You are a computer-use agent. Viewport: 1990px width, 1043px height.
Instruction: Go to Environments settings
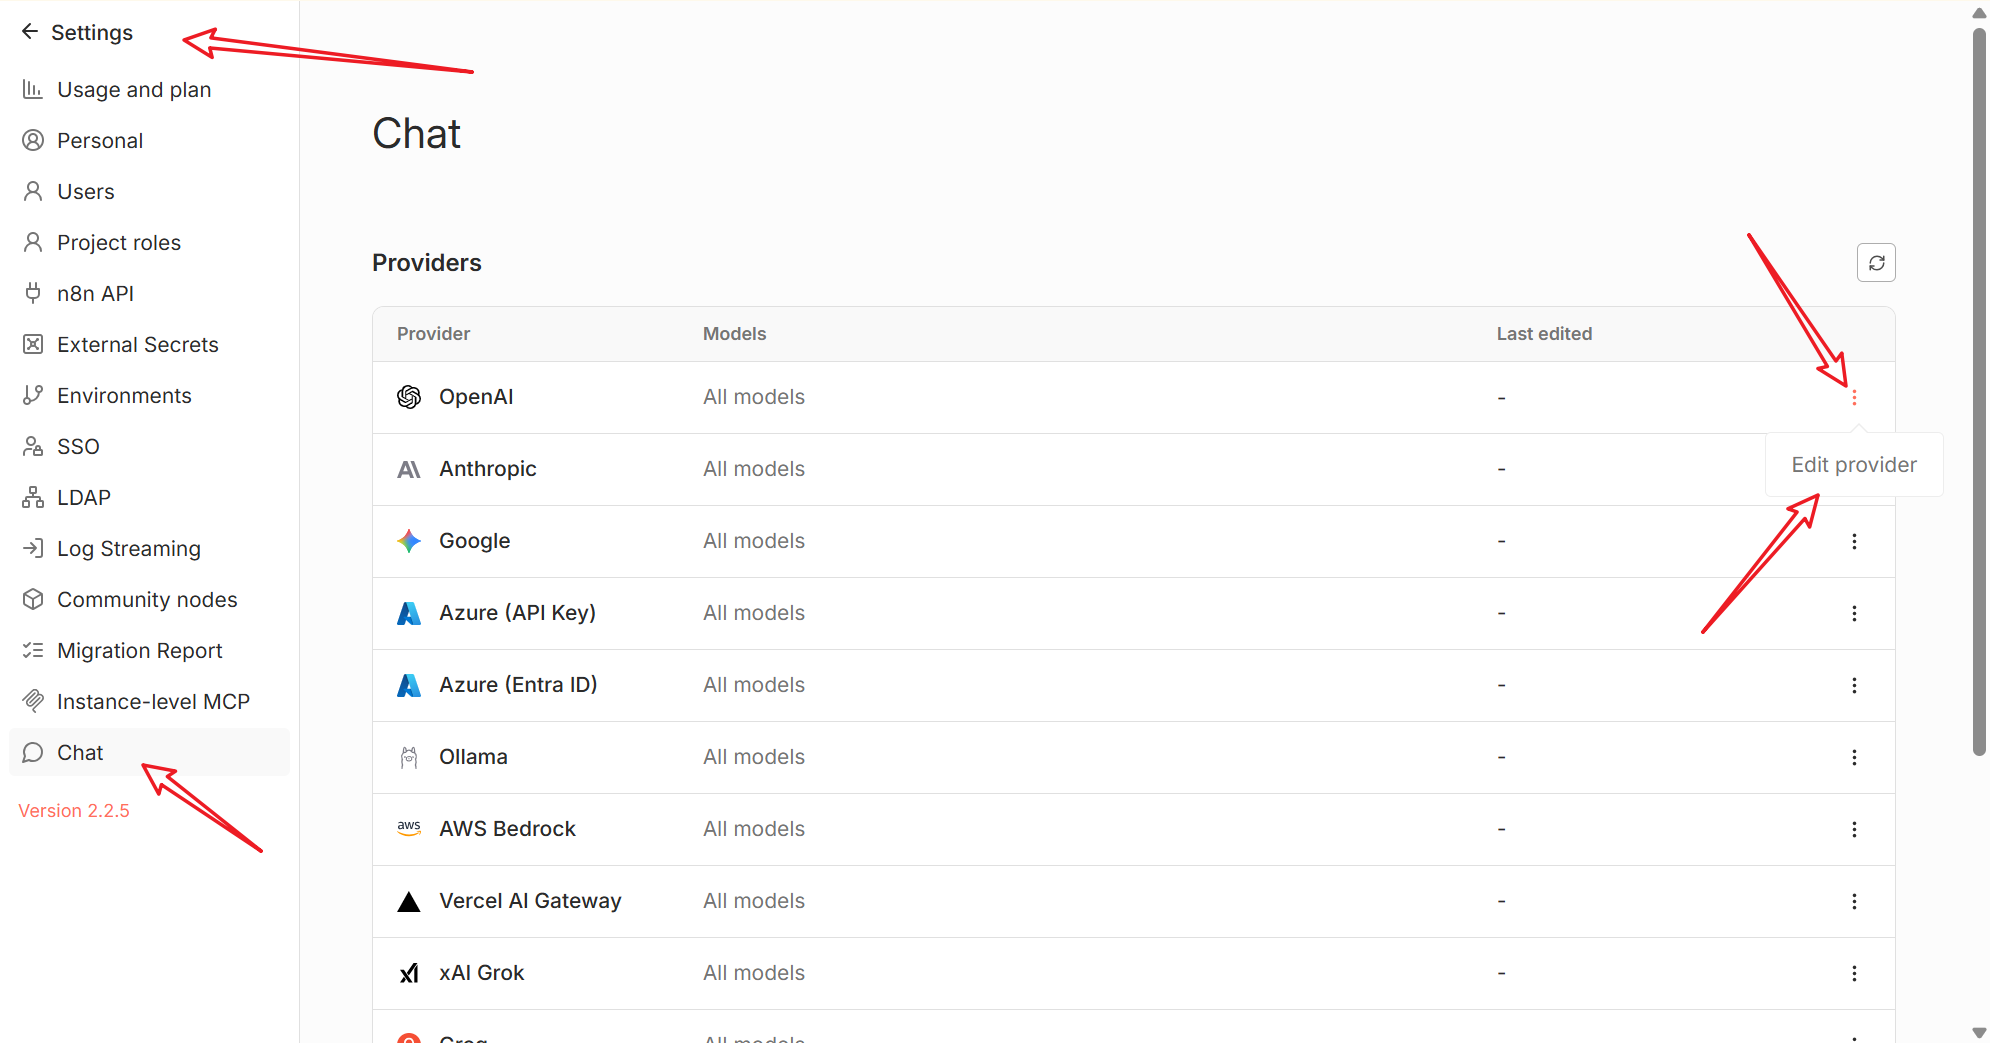[x=149, y=396]
